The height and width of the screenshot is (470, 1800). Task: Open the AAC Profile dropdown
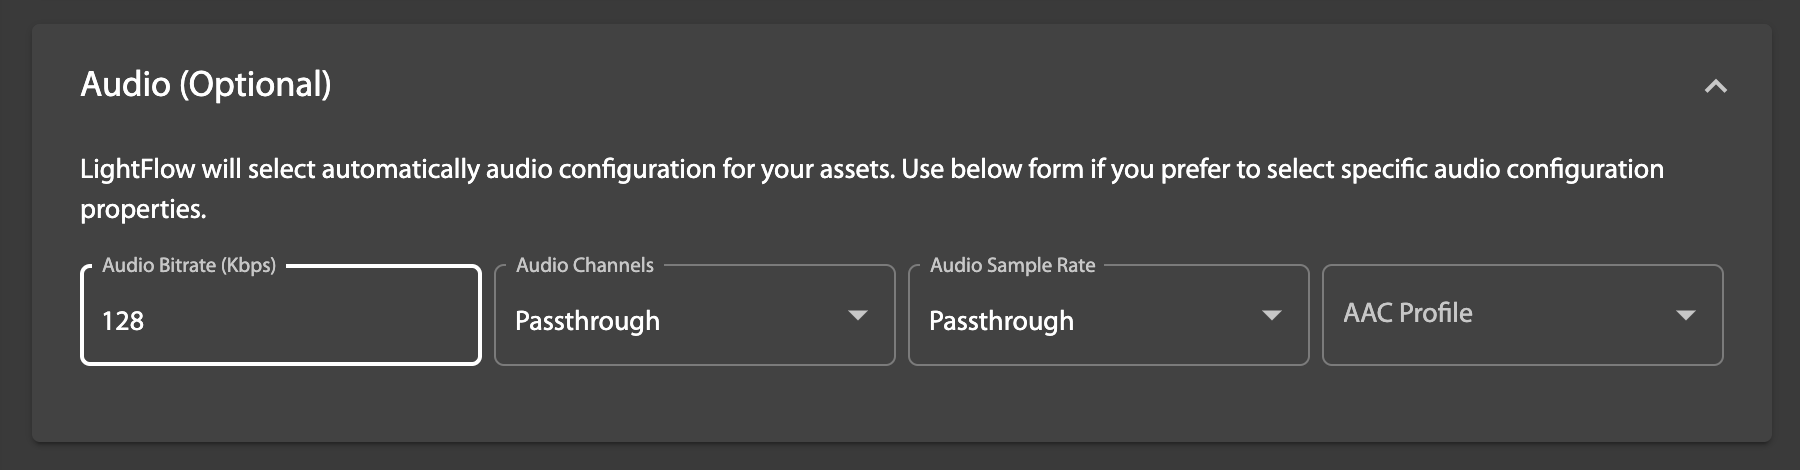coord(1522,316)
